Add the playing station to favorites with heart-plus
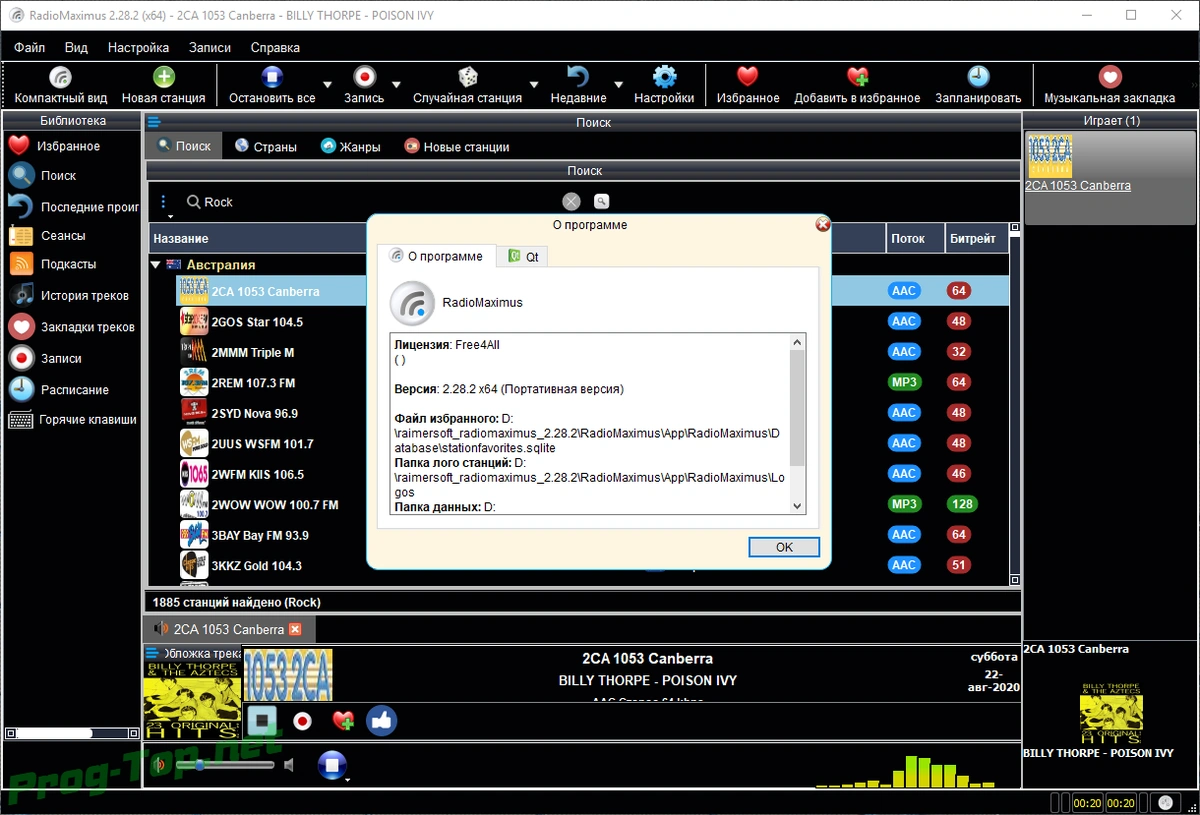 [x=342, y=720]
